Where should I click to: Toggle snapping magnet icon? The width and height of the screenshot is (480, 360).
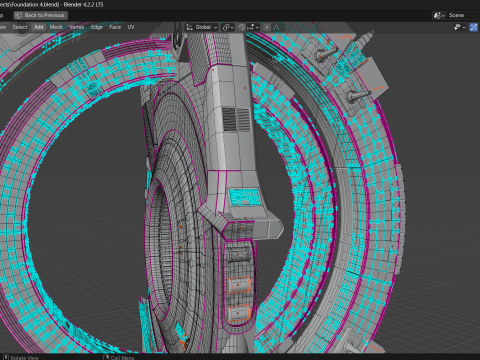pos(242,27)
